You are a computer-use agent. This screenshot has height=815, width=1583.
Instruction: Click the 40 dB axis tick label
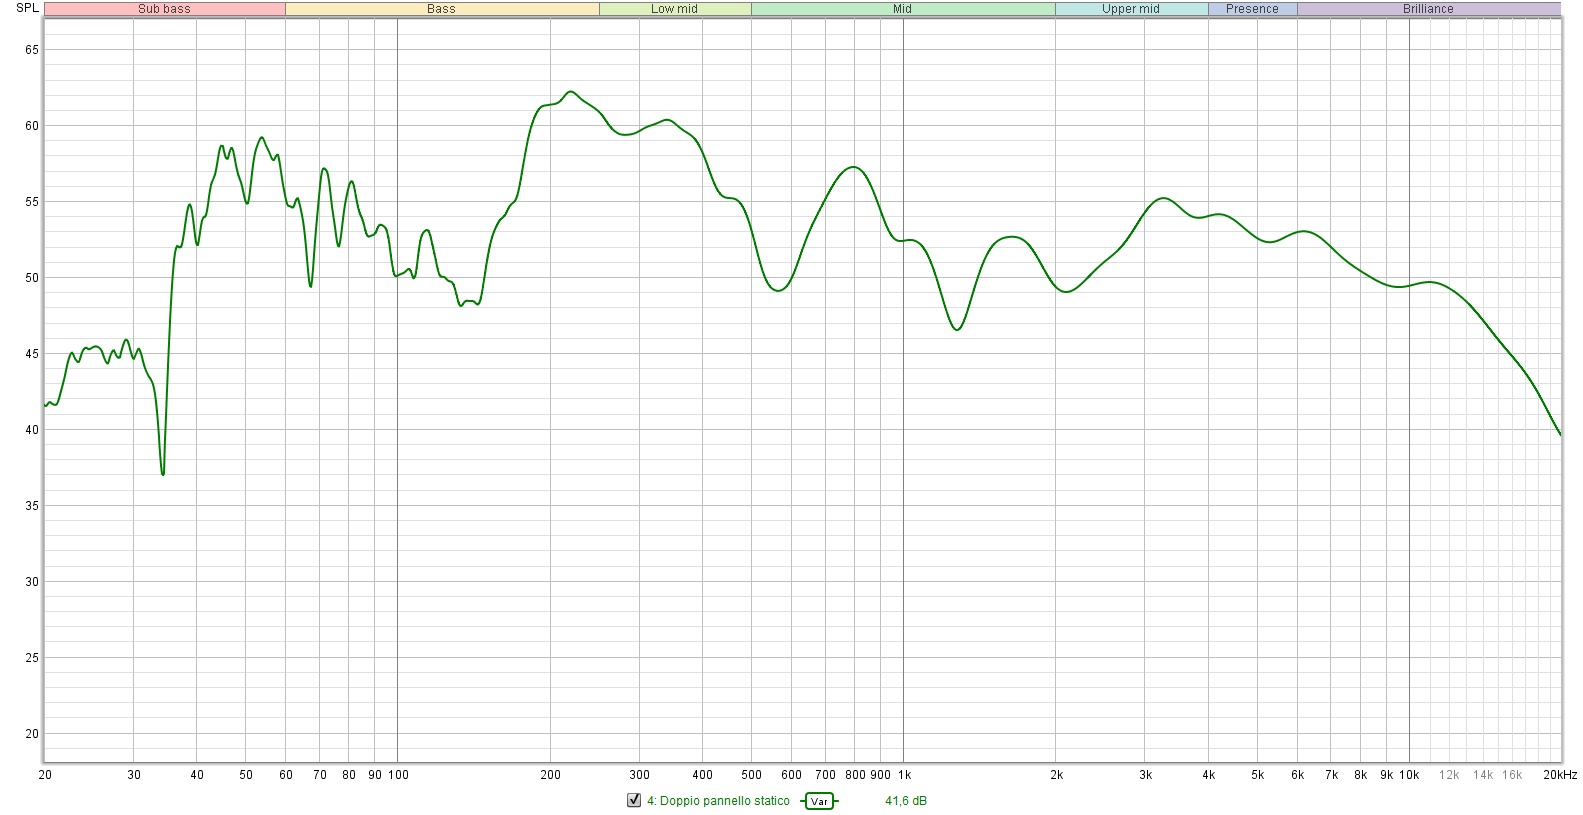tap(32, 430)
